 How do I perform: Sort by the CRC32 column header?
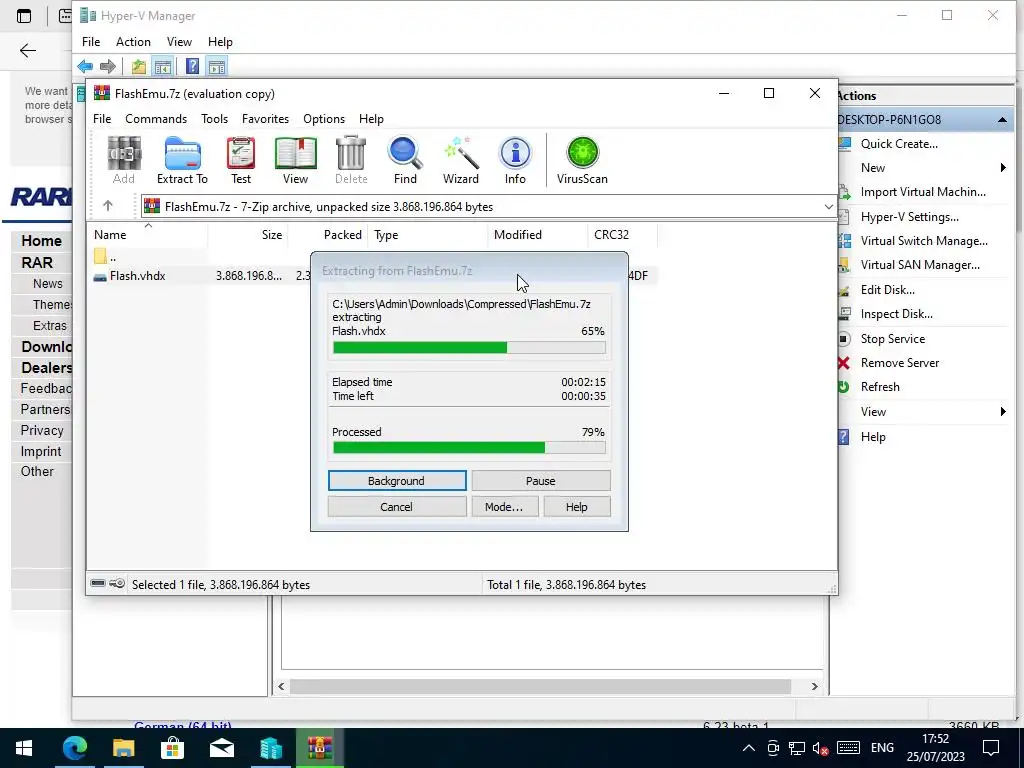[622, 234]
